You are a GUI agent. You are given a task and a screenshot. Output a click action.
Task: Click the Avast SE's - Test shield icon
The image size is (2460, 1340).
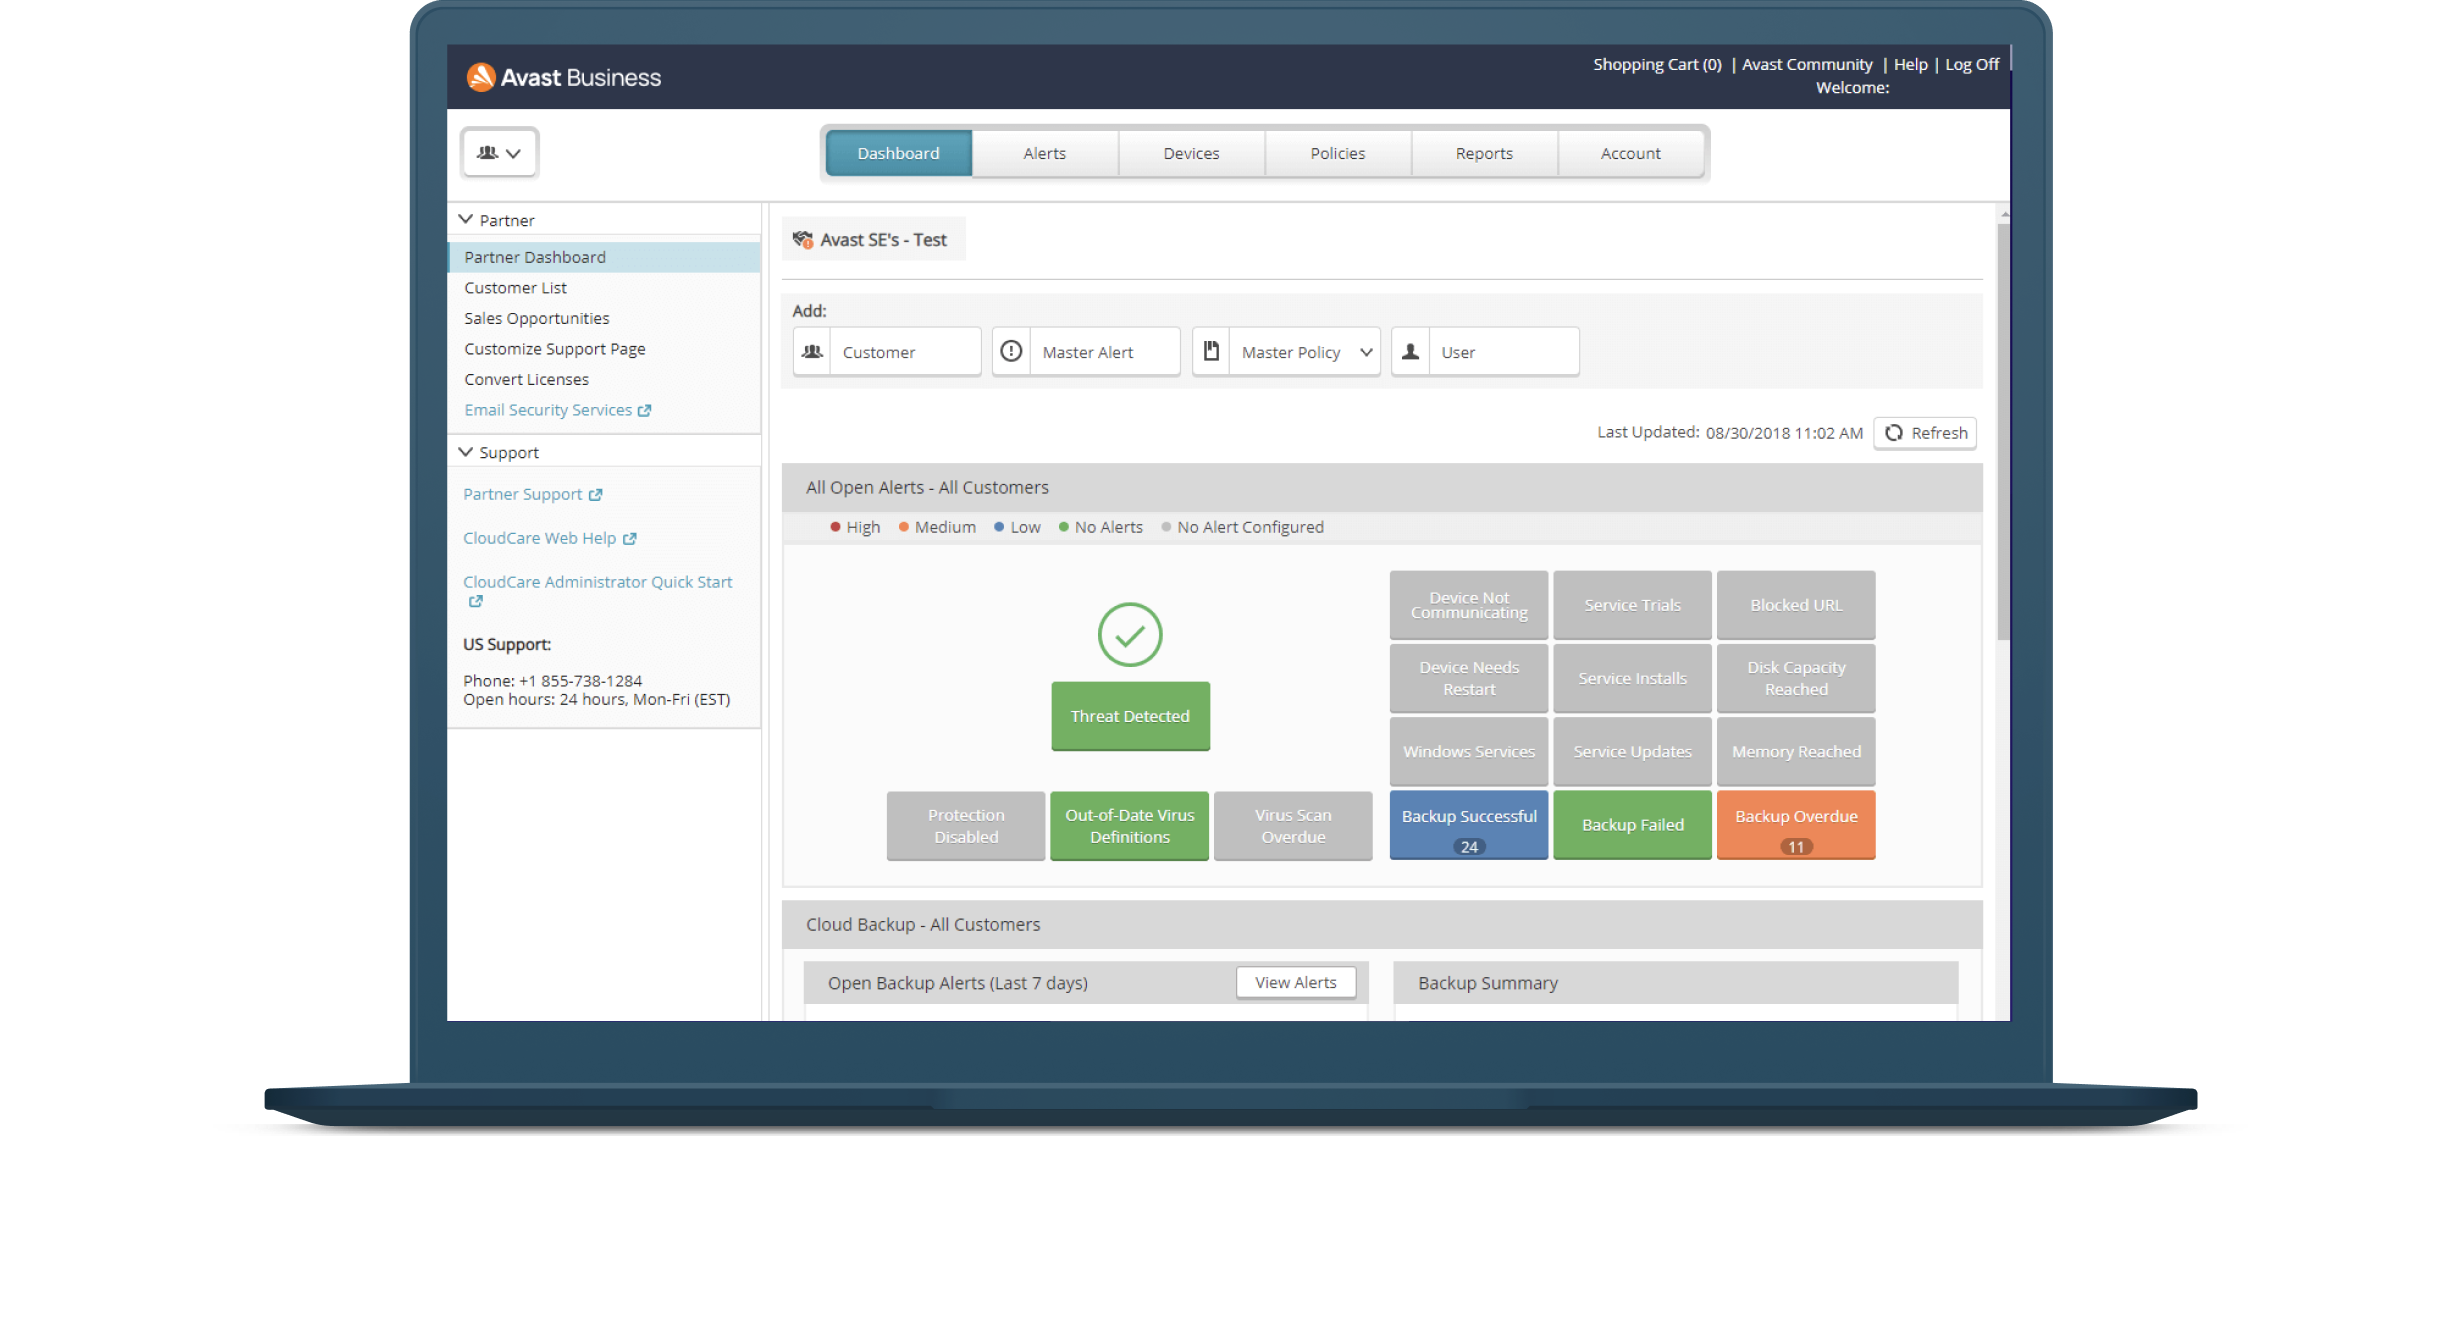pyautogui.click(x=802, y=240)
